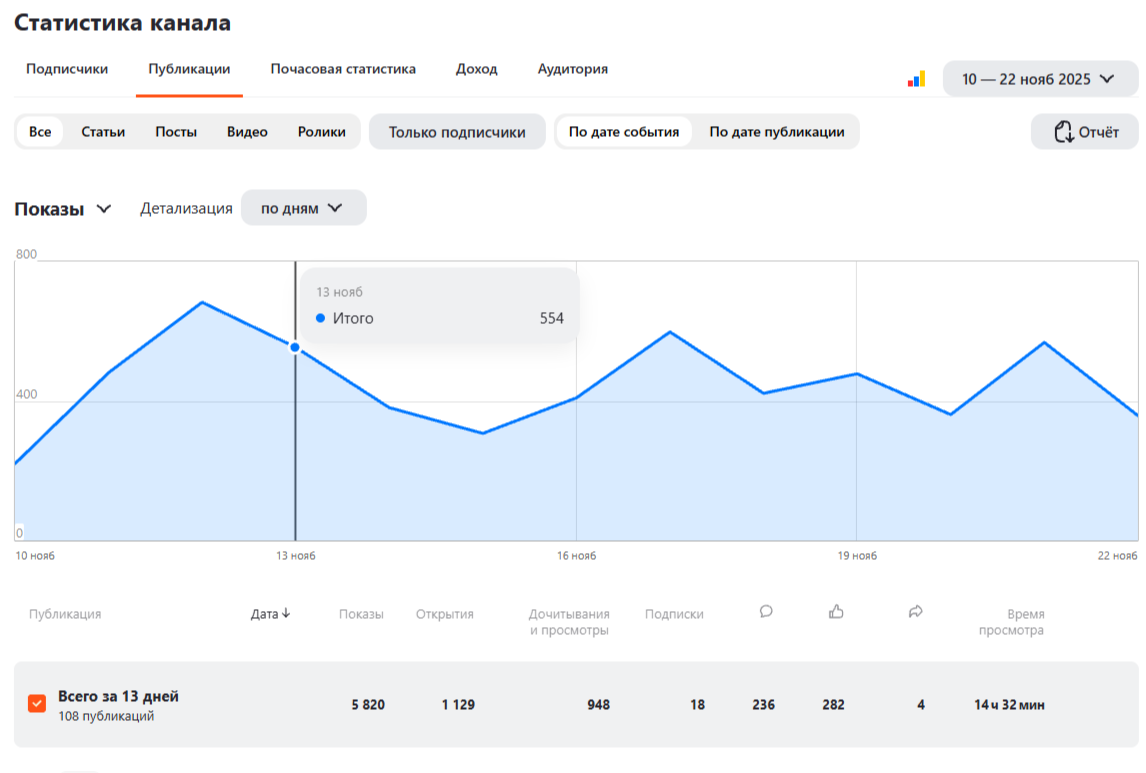Click the shares count 4

pyautogui.click(x=921, y=704)
